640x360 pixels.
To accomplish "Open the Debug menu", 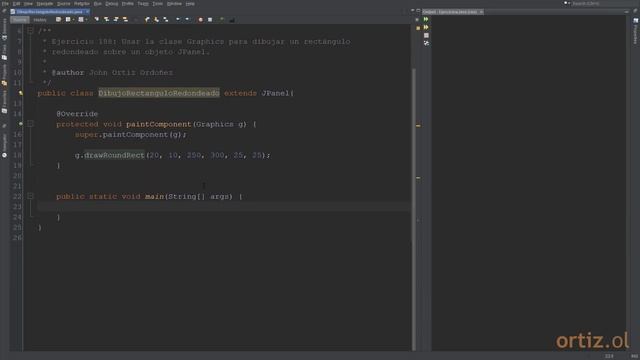I will (x=111, y=4).
